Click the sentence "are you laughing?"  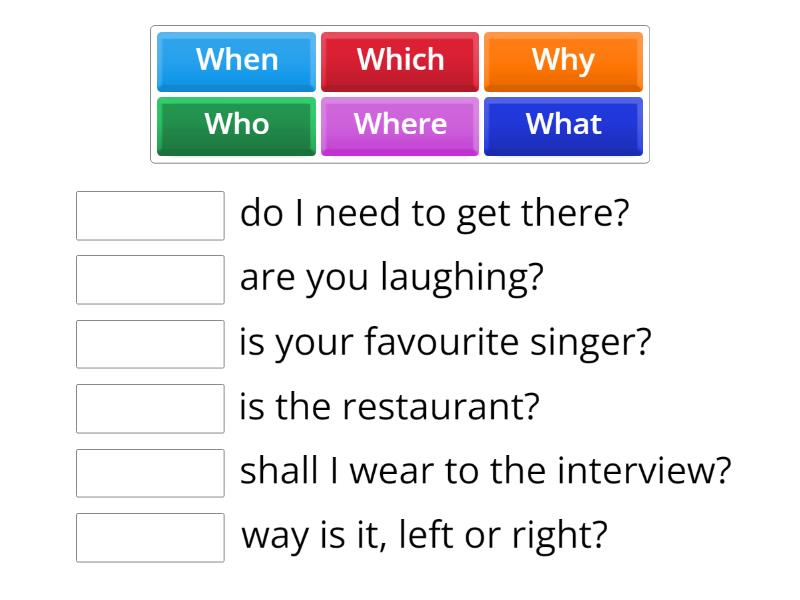(x=393, y=276)
